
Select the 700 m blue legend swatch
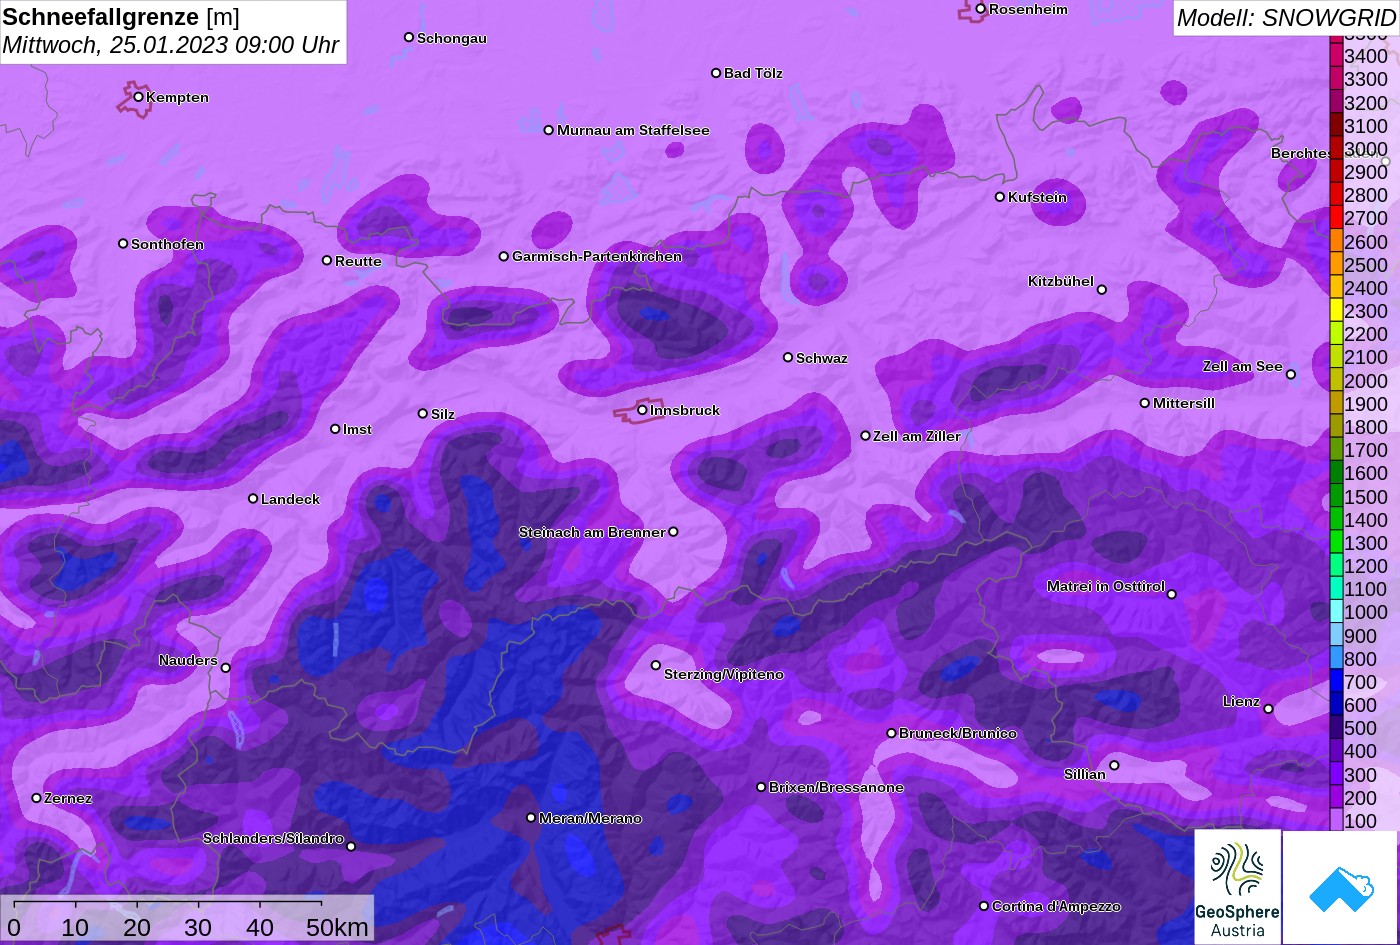tap(1336, 682)
